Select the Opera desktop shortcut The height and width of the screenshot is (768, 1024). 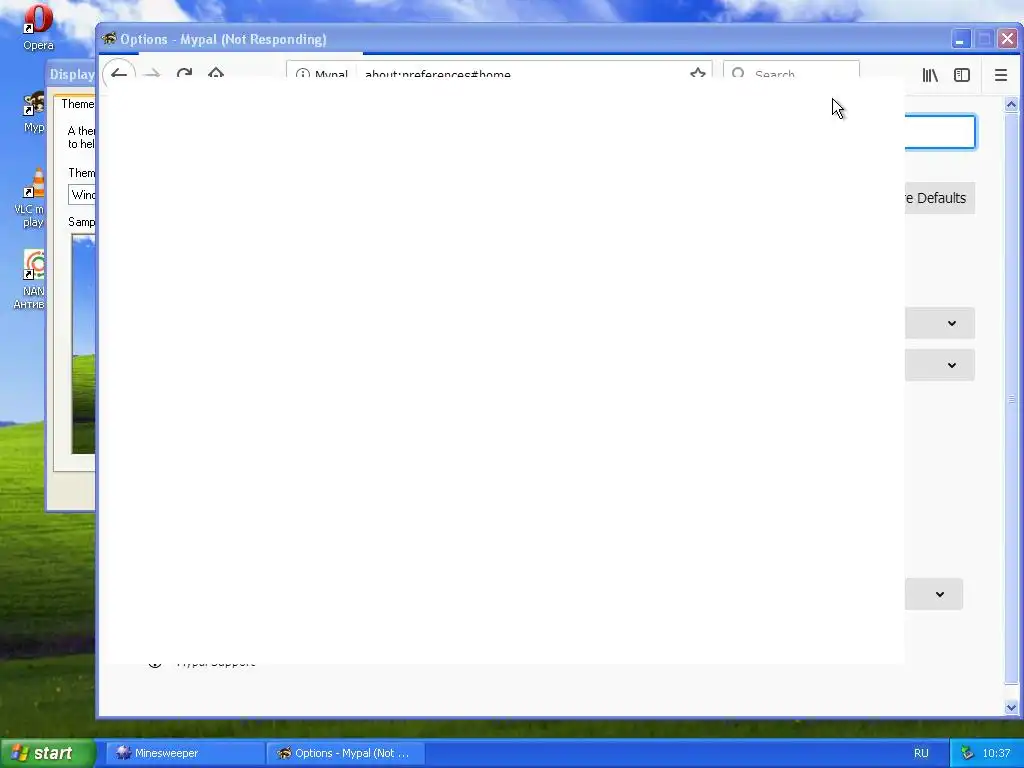click(x=38, y=27)
